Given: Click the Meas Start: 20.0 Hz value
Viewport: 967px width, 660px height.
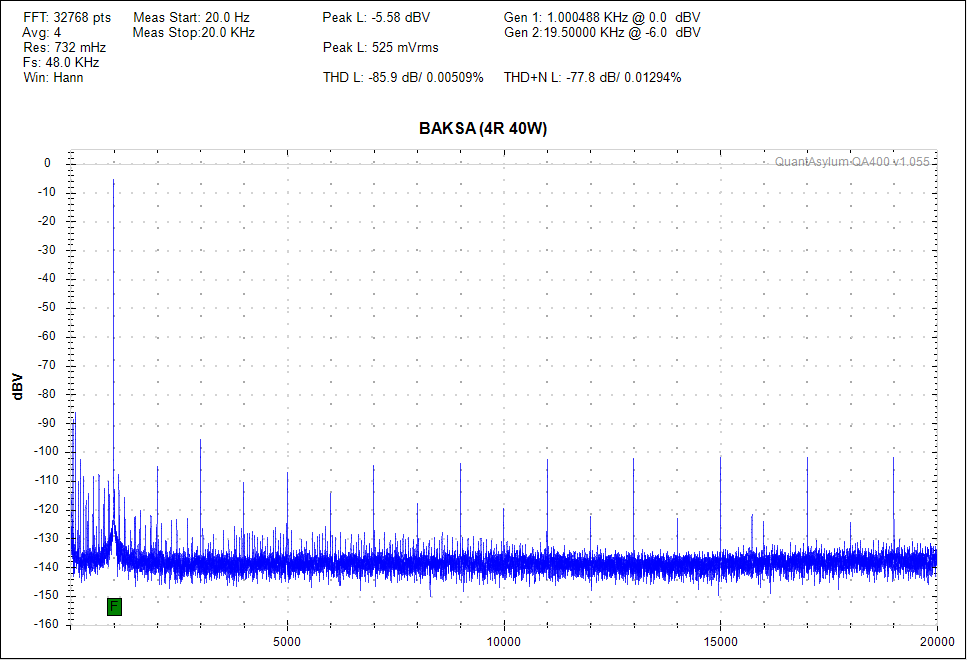Looking at the screenshot, I should [191, 17].
